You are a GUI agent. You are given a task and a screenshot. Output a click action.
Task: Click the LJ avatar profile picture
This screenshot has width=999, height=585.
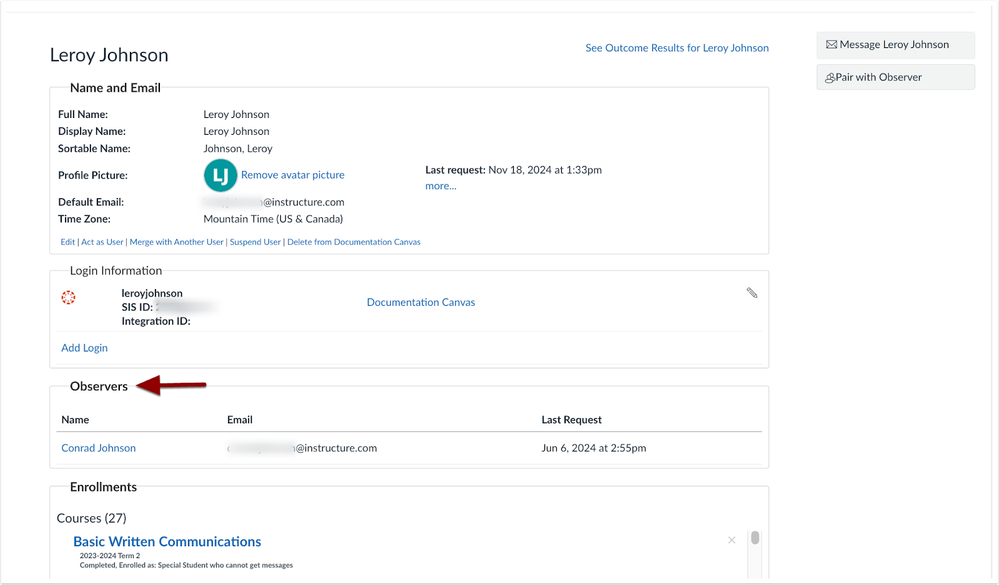tap(220, 175)
